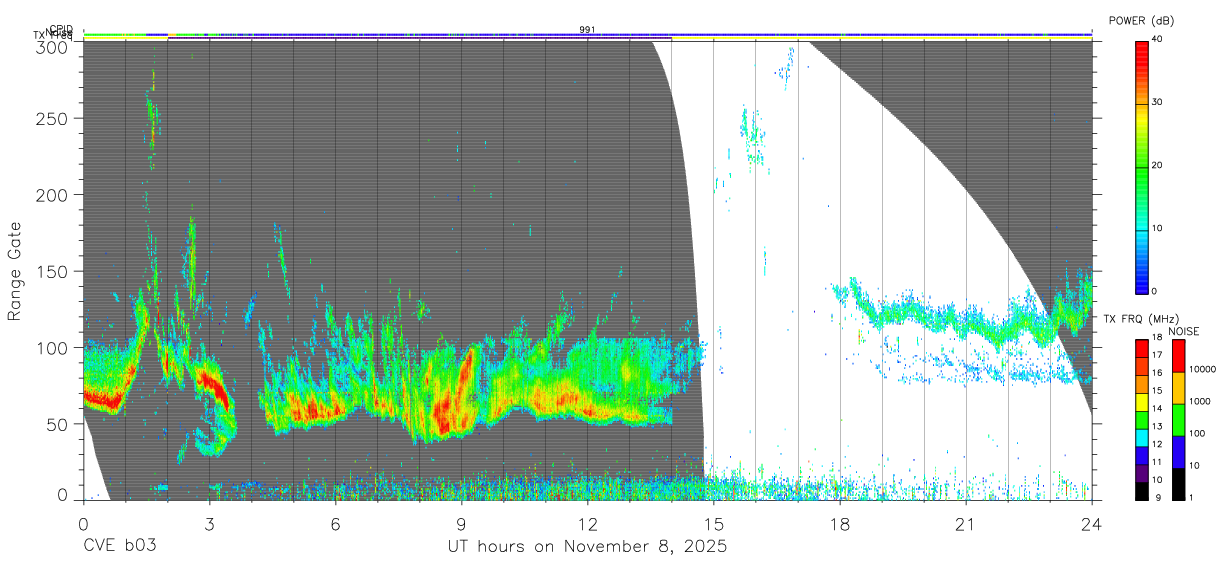Screen dimensions: 1228x567
Task: Select the blue 11–12 MHz frequency swatch
Action: click(x=1141, y=454)
